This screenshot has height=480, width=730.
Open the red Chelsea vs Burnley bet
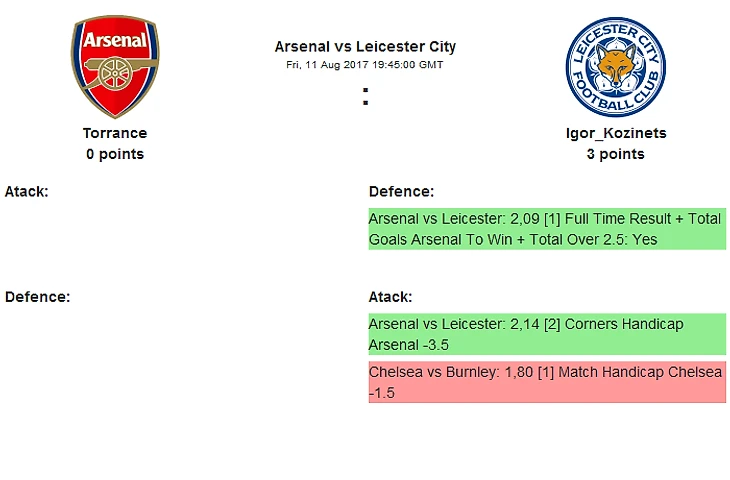point(547,382)
